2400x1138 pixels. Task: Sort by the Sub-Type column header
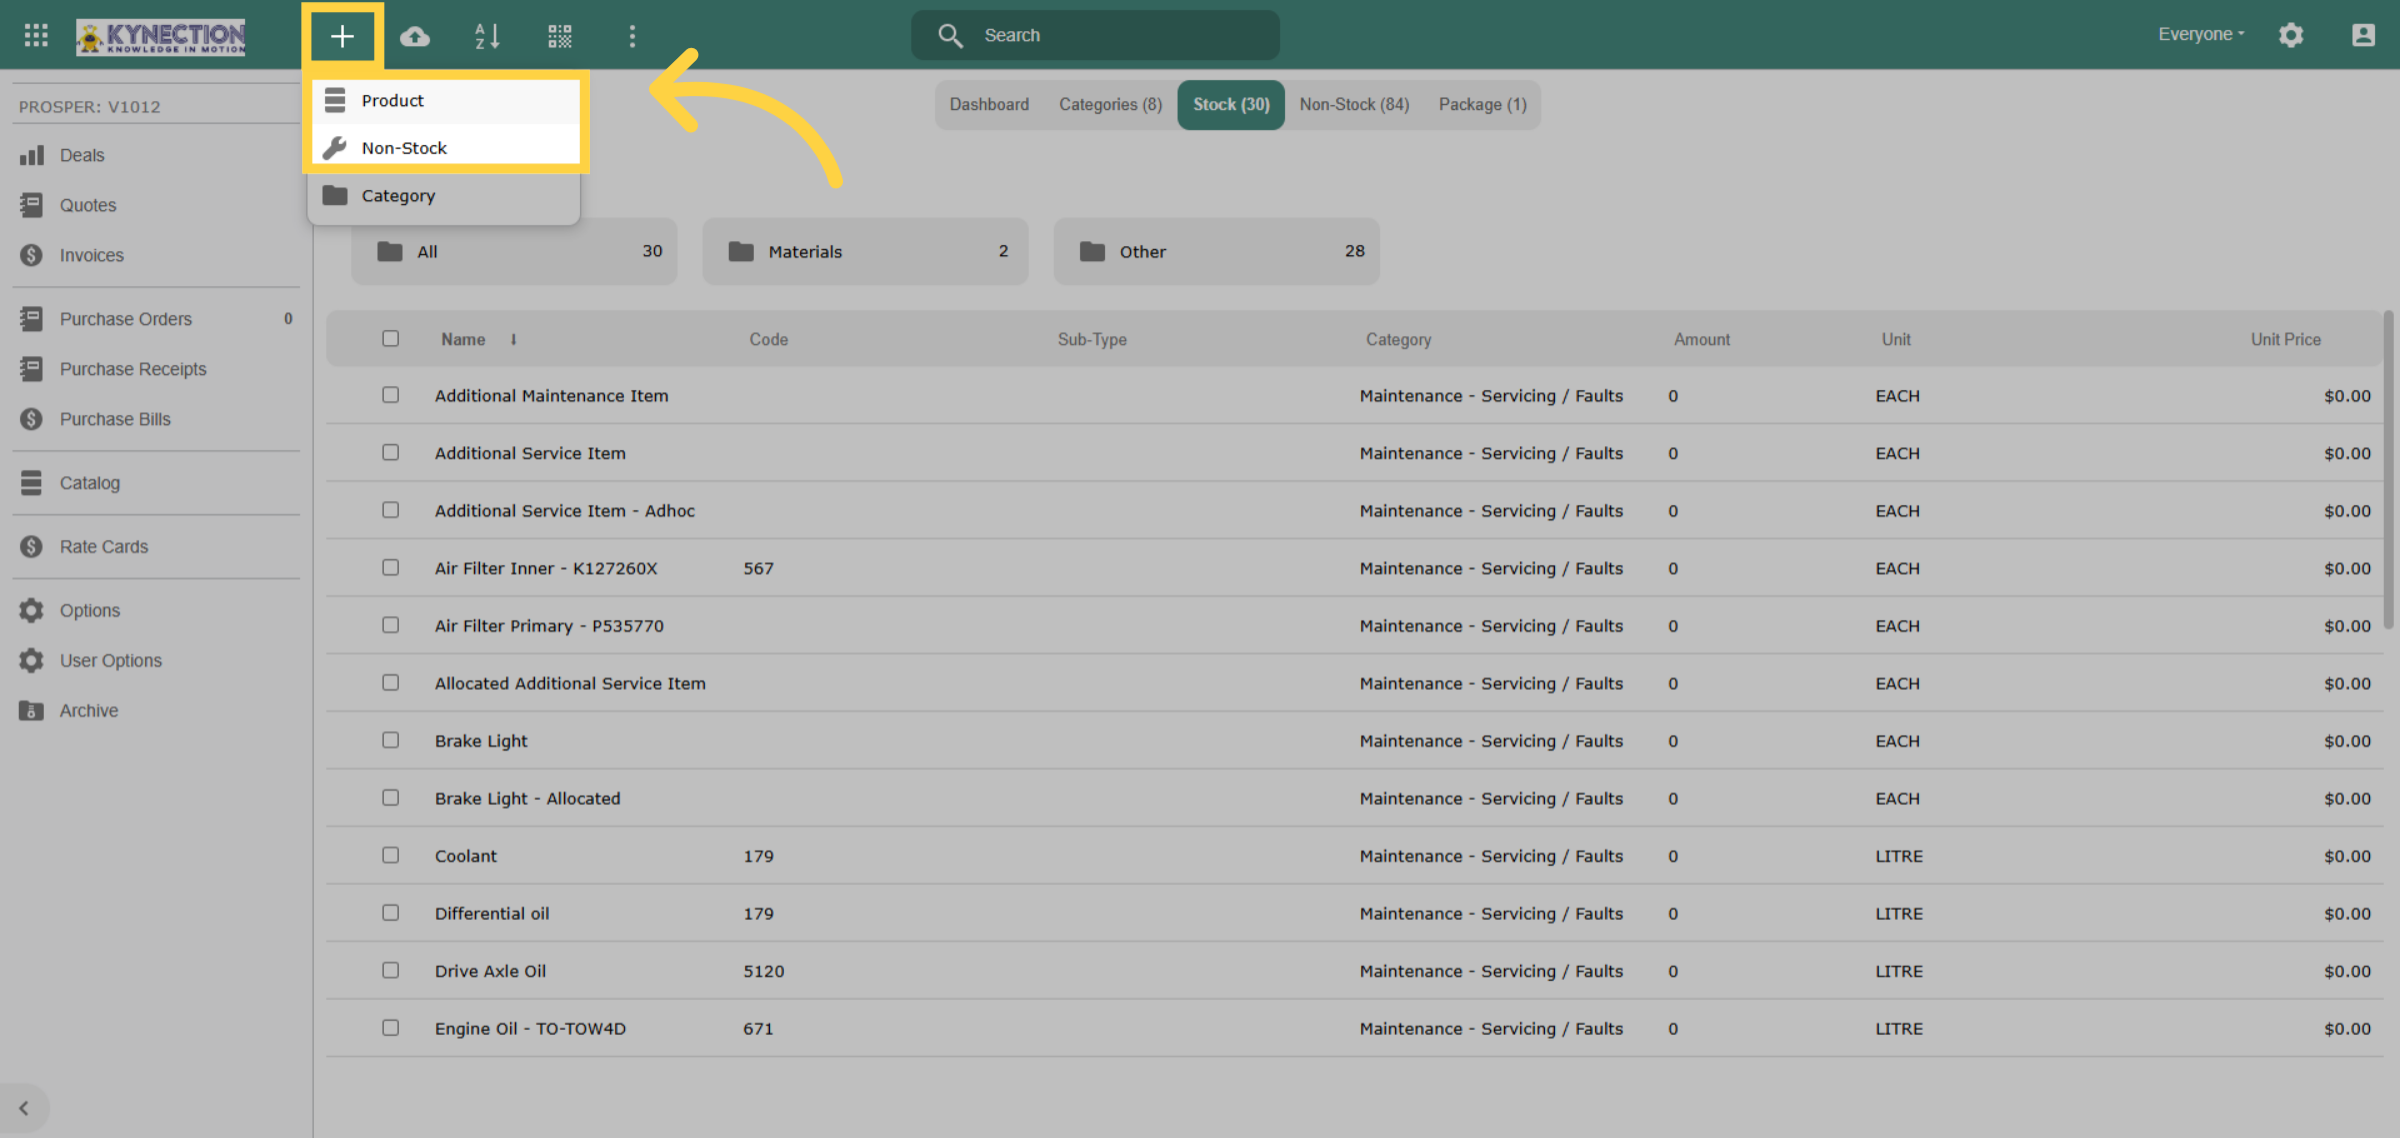[x=1092, y=340]
